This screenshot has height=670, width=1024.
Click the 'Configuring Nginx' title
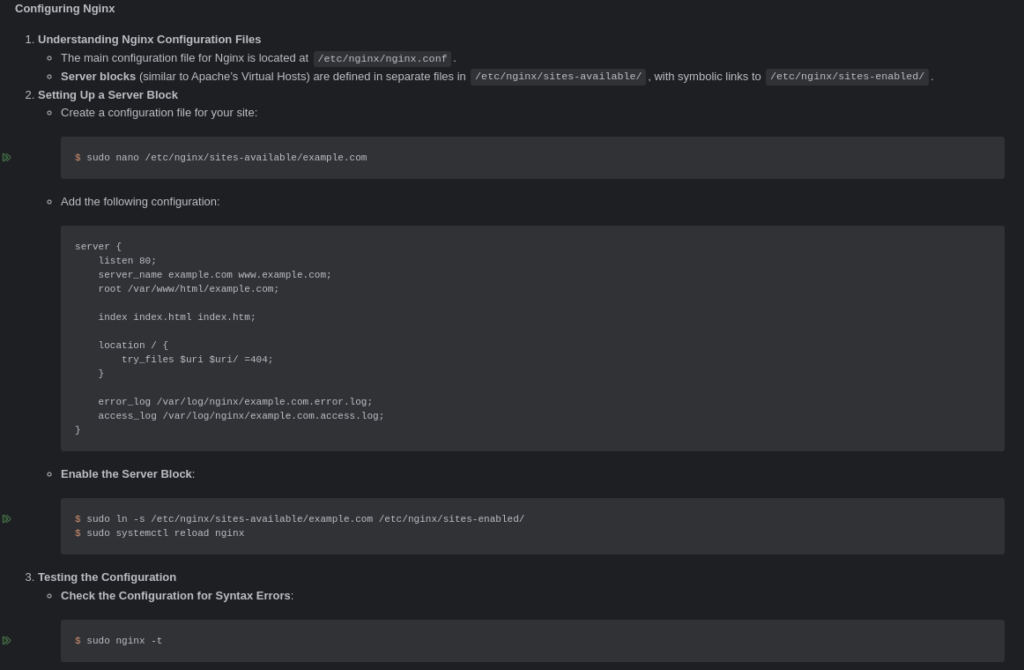click(65, 8)
